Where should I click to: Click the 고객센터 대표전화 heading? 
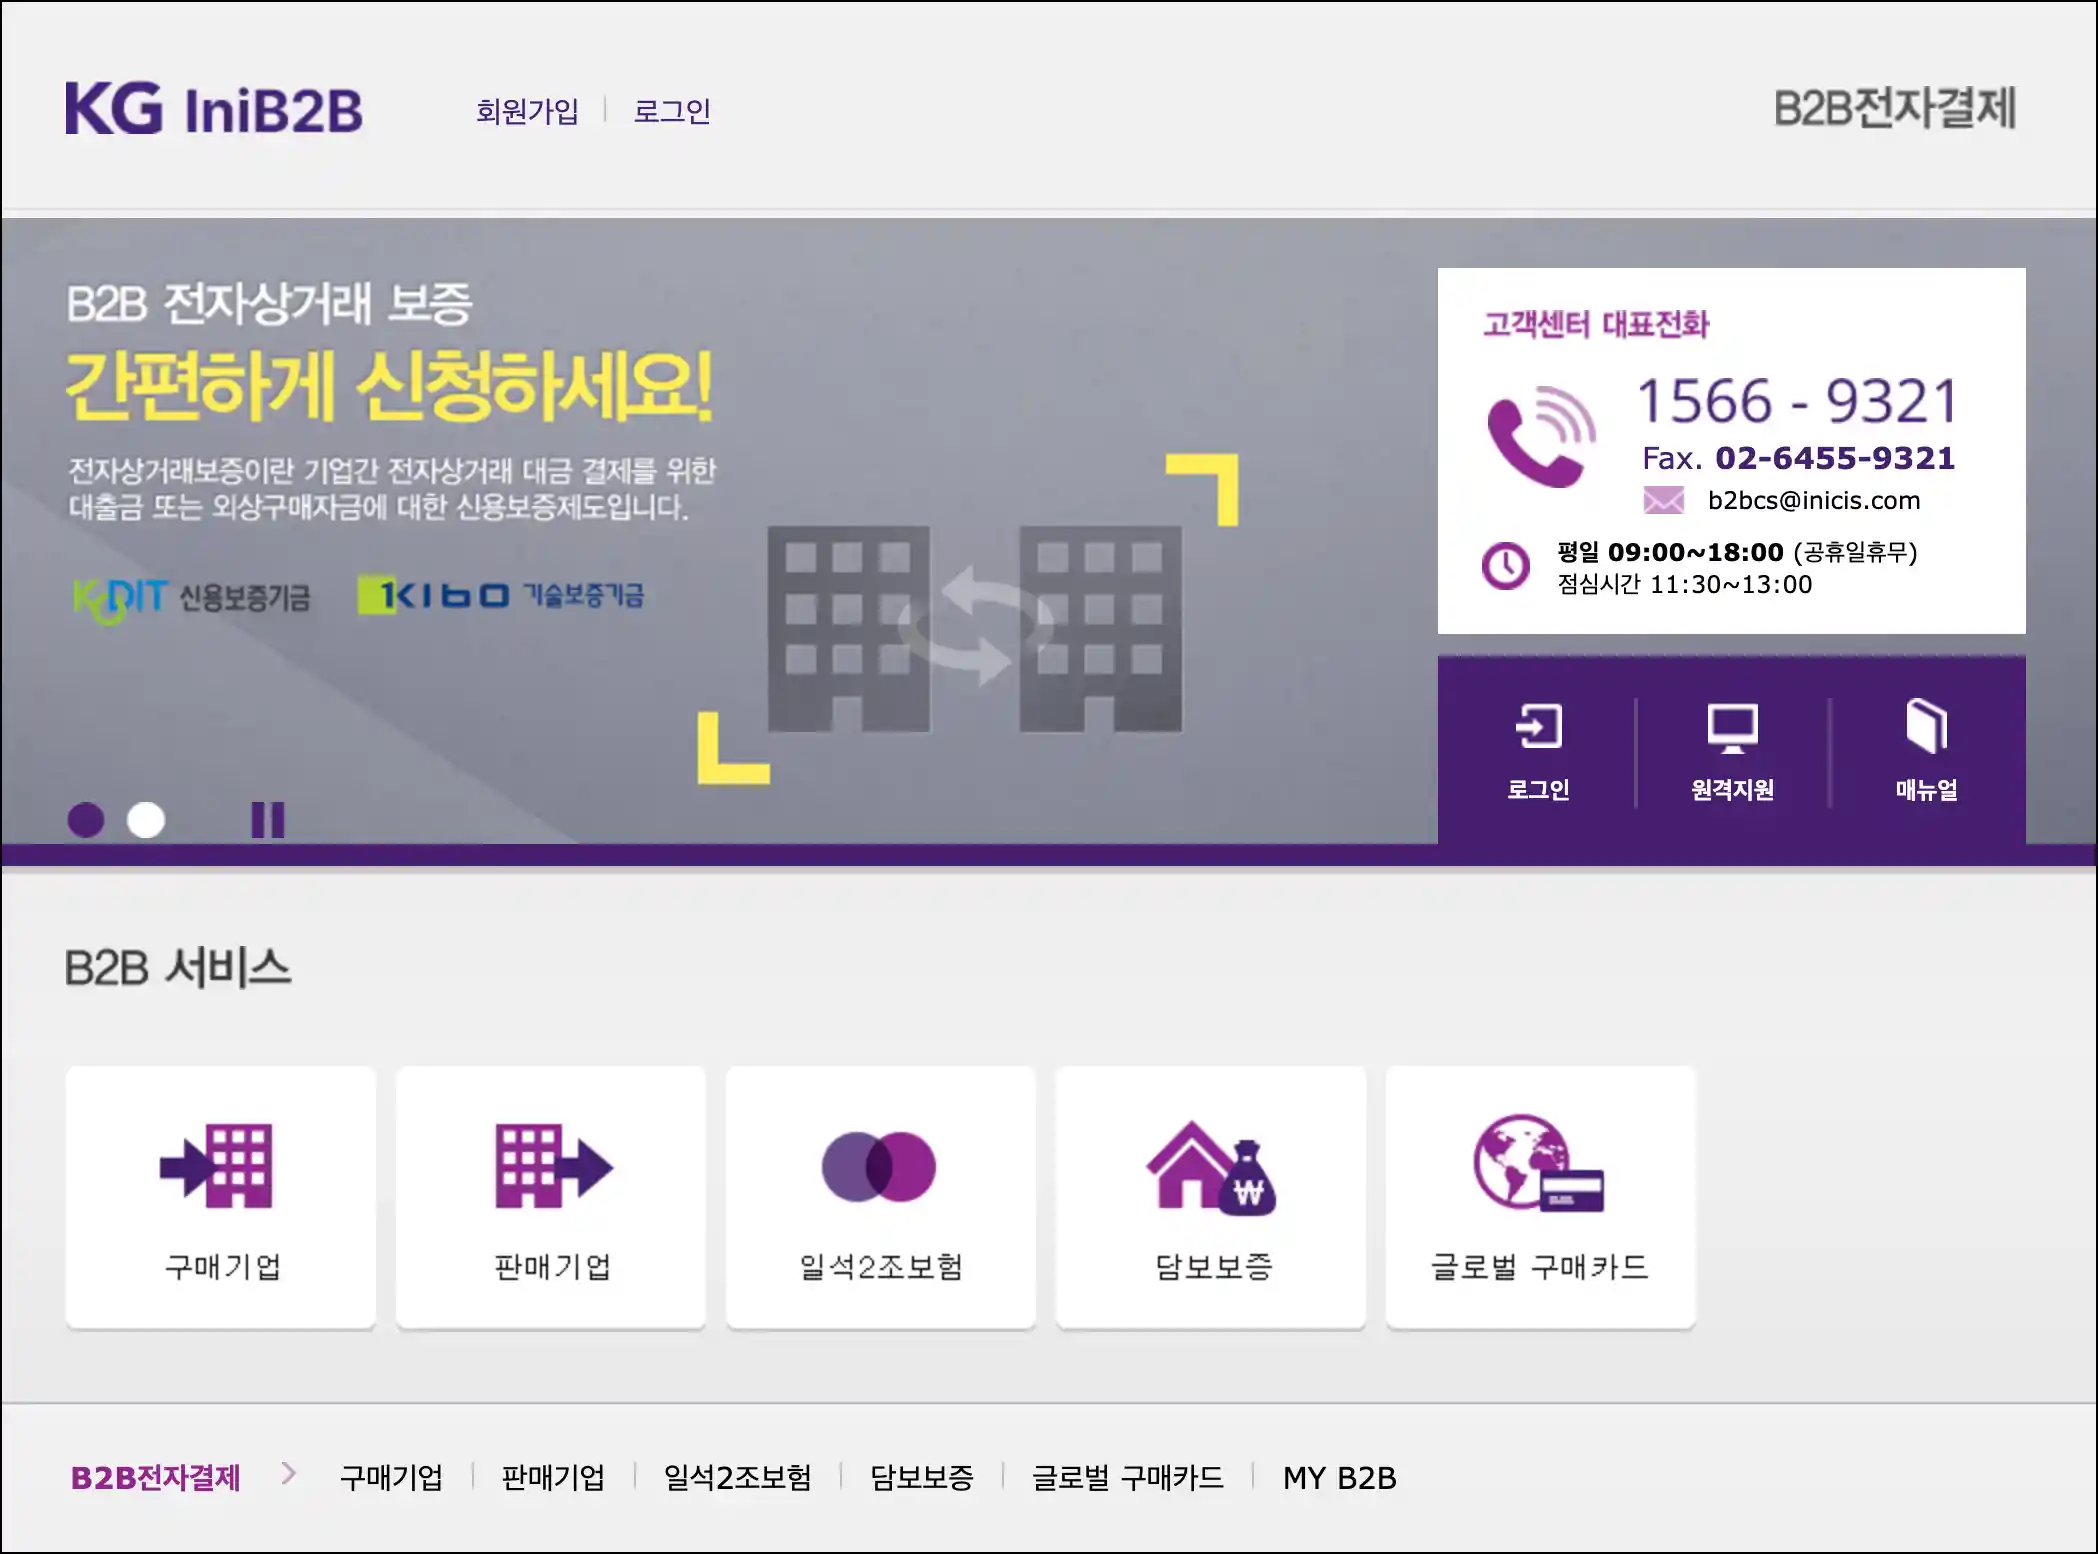pos(1596,324)
